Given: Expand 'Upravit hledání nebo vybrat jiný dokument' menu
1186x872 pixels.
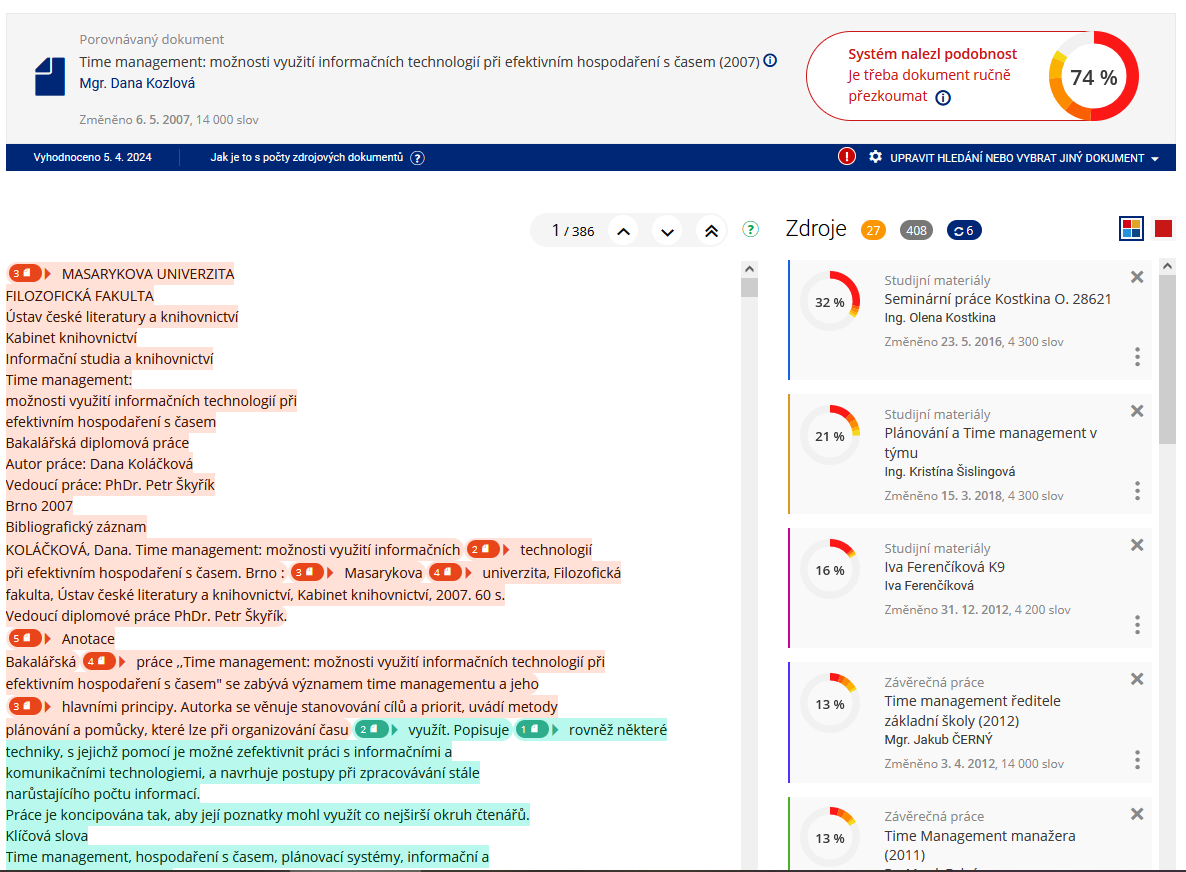Looking at the screenshot, I should [x=1024, y=158].
